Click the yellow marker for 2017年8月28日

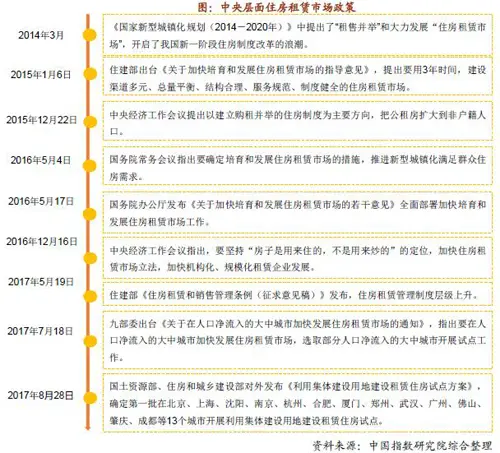89,398
